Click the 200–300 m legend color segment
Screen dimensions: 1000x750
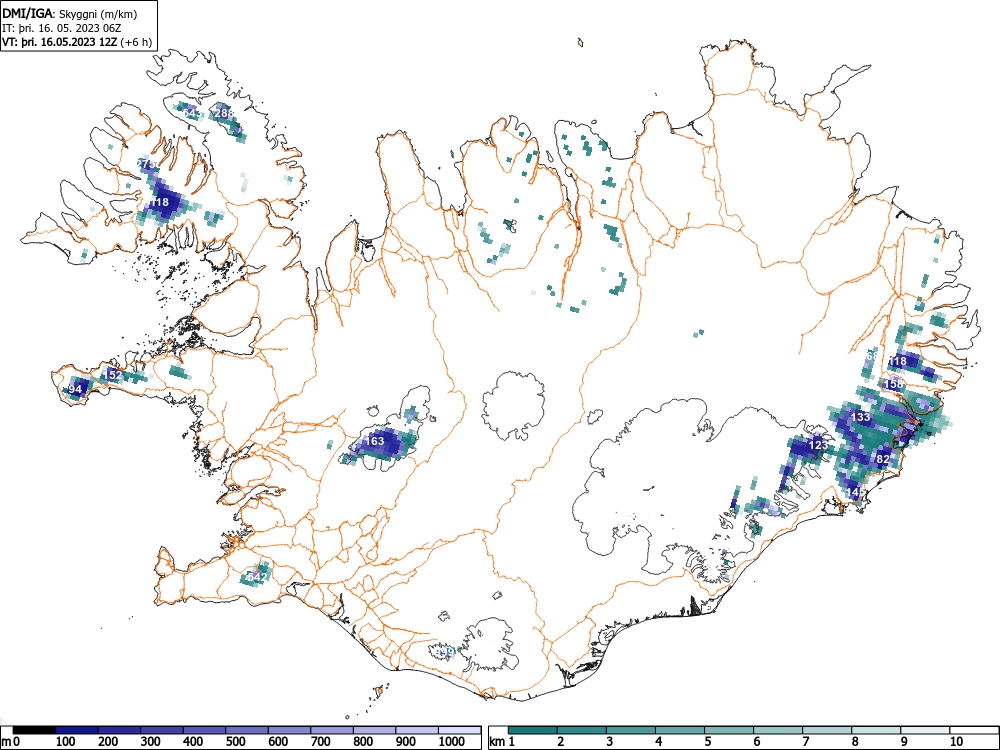pyautogui.click(x=119, y=730)
